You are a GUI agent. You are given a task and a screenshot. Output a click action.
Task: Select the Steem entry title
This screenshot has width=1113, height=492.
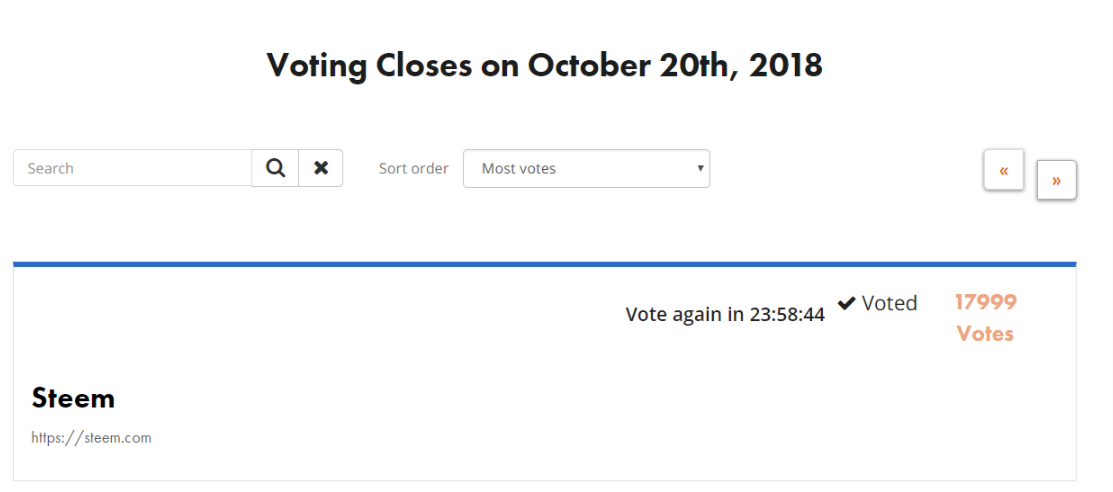coord(73,398)
